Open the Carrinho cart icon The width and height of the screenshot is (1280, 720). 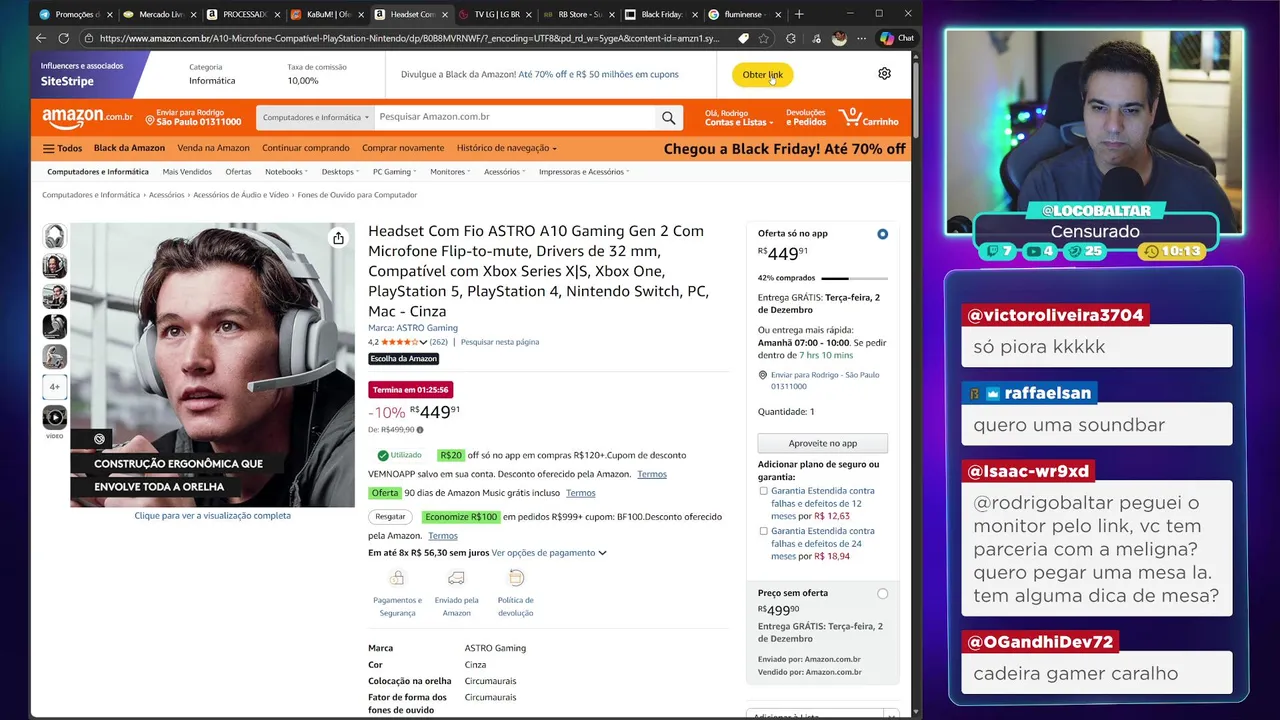pyautogui.click(x=869, y=117)
